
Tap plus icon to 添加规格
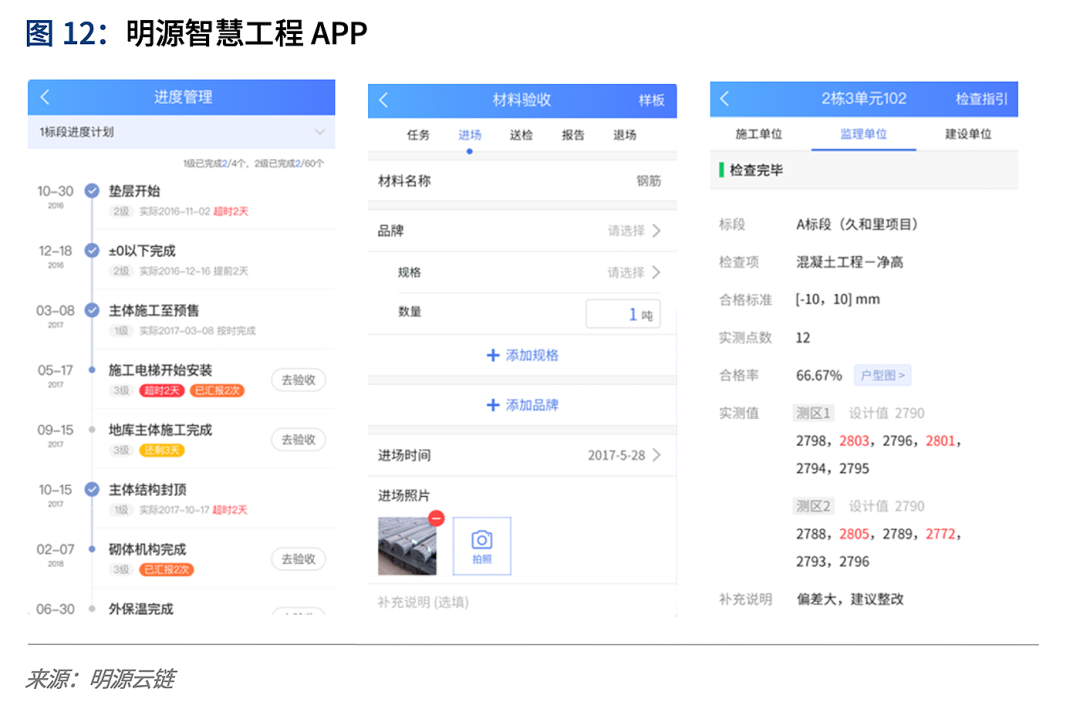click(x=492, y=355)
